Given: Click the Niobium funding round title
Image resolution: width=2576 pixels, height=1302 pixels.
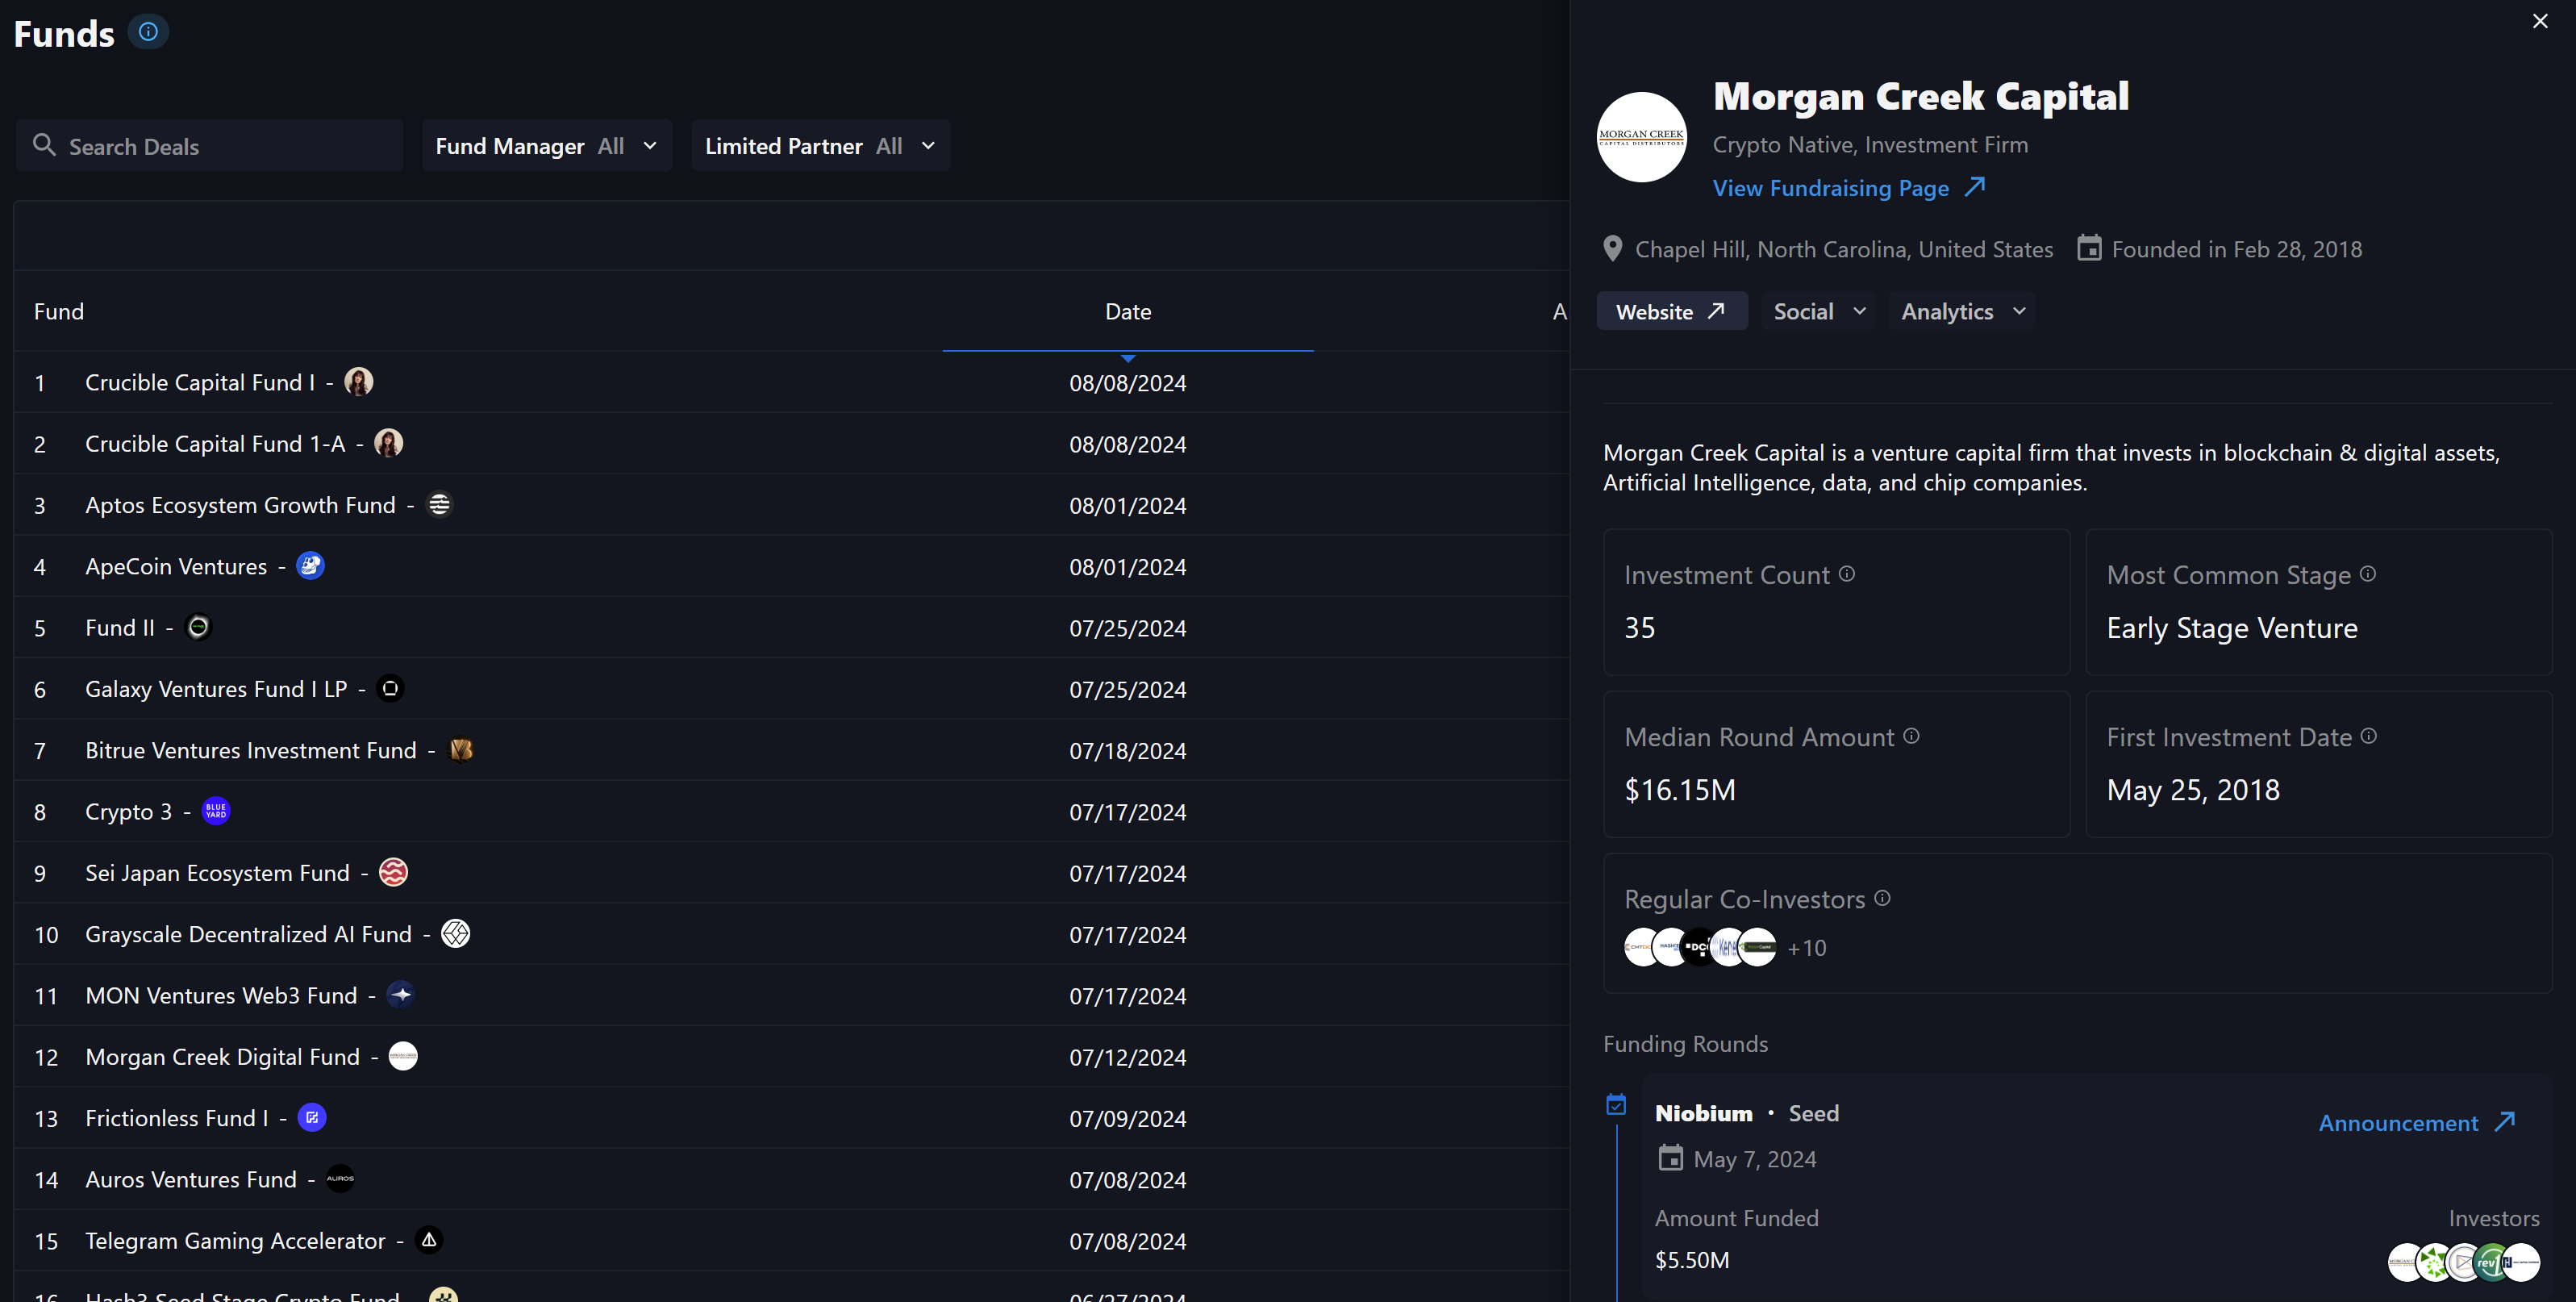Looking at the screenshot, I should (x=1703, y=1113).
